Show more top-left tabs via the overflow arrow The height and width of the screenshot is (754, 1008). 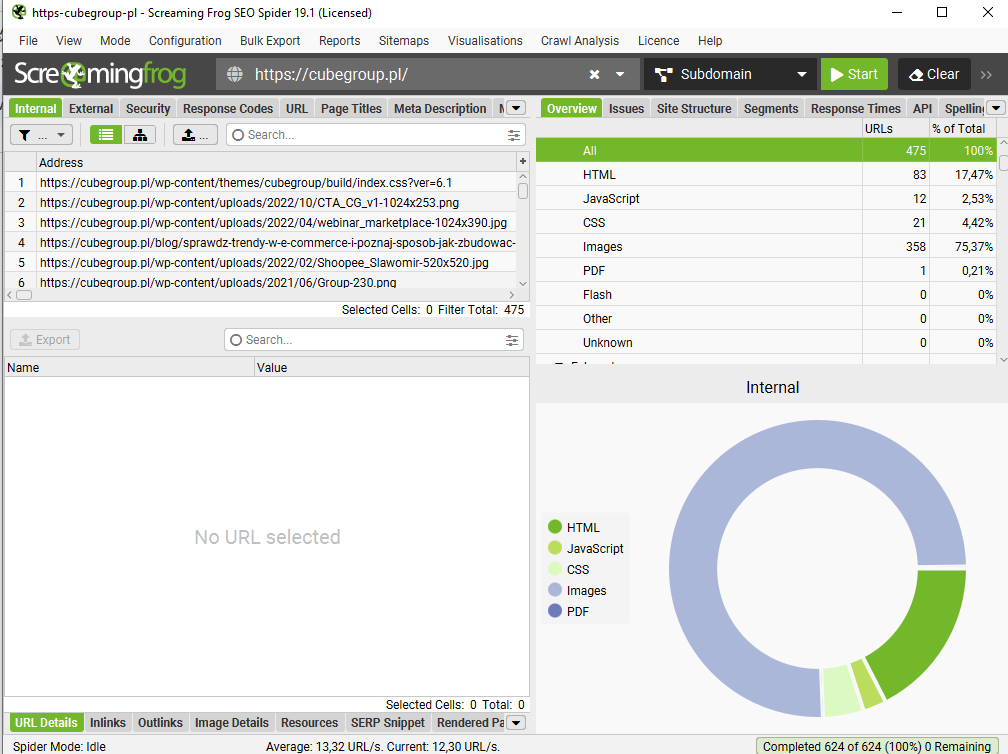(x=516, y=108)
